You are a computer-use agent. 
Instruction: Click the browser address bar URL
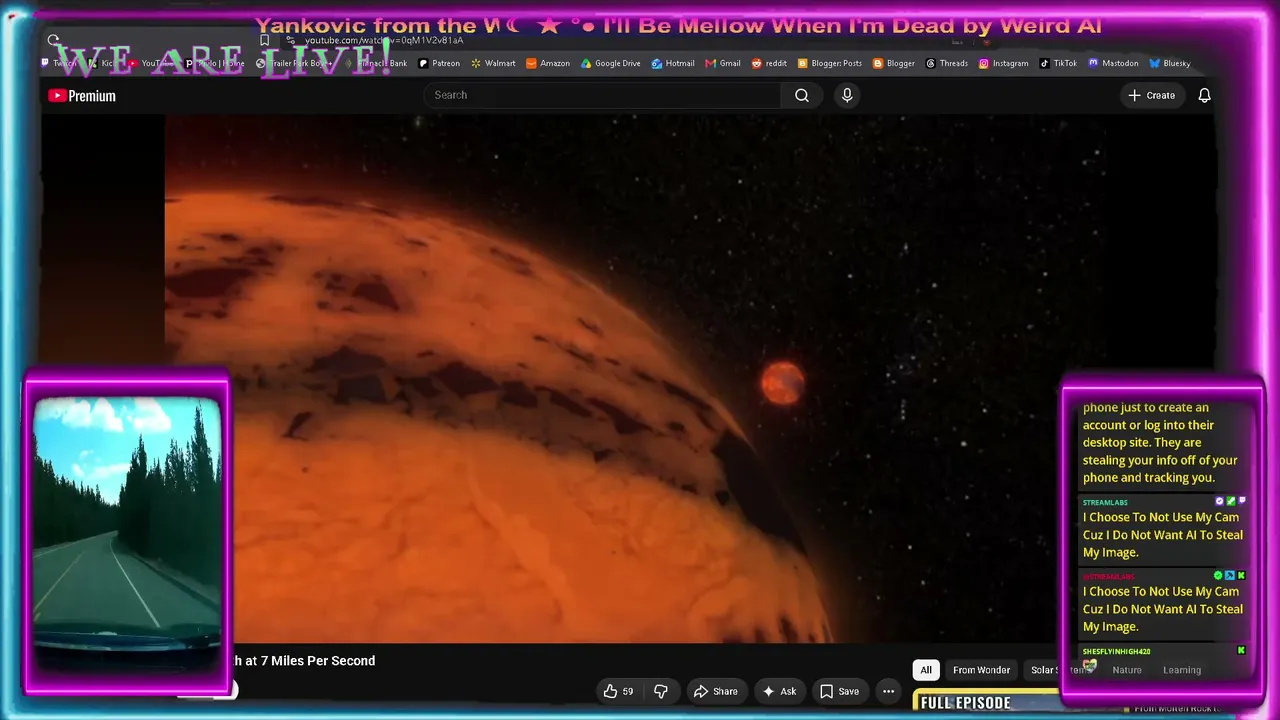[384, 40]
